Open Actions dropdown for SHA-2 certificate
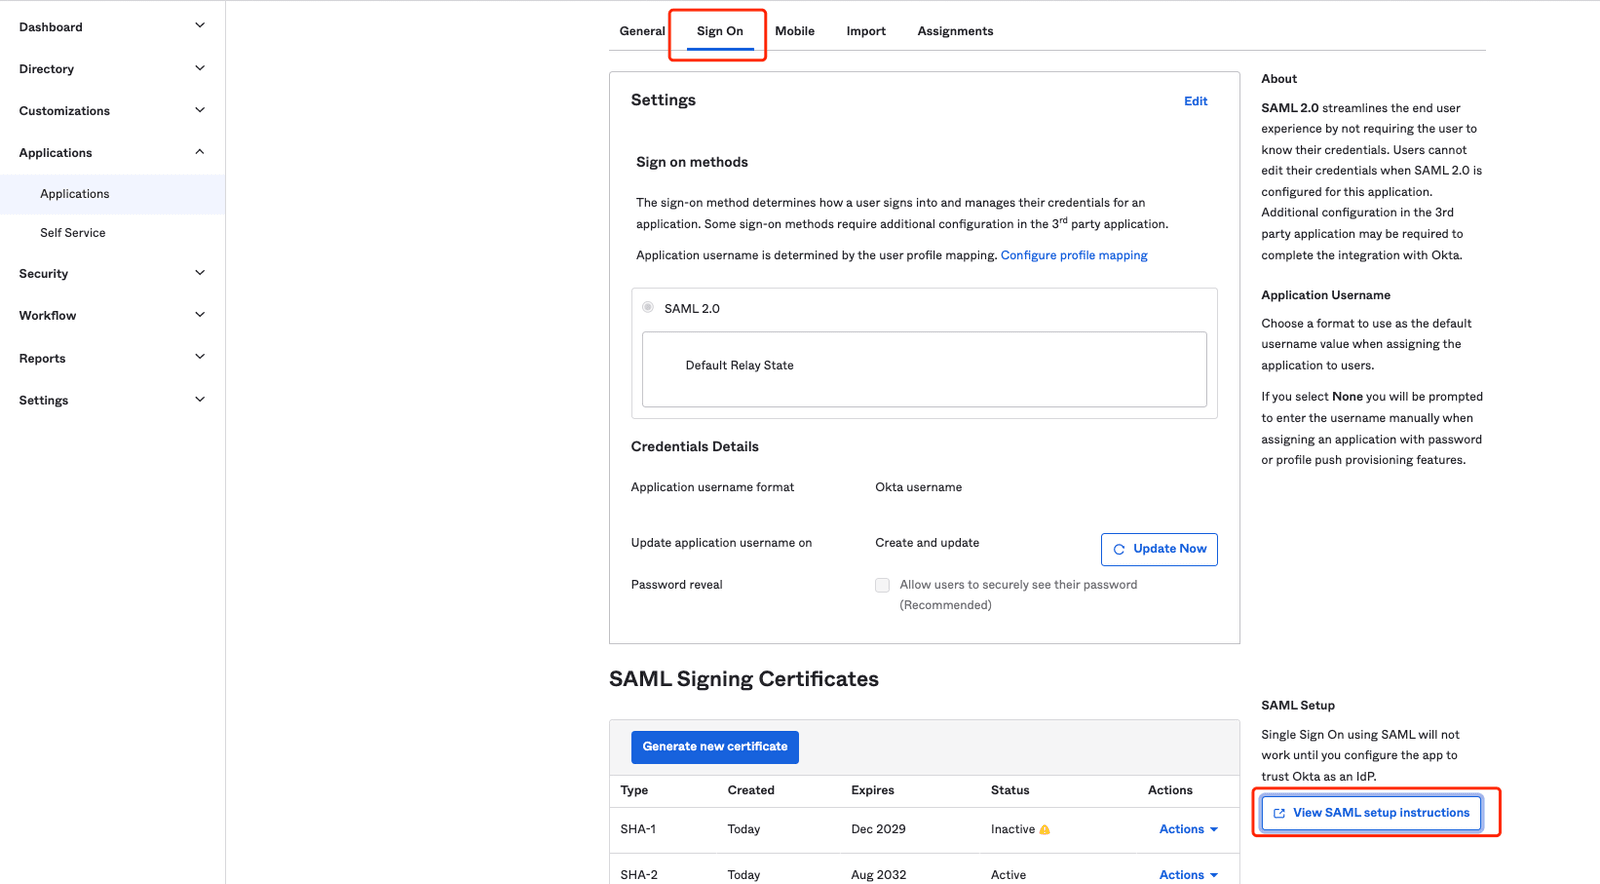 coord(1188,875)
